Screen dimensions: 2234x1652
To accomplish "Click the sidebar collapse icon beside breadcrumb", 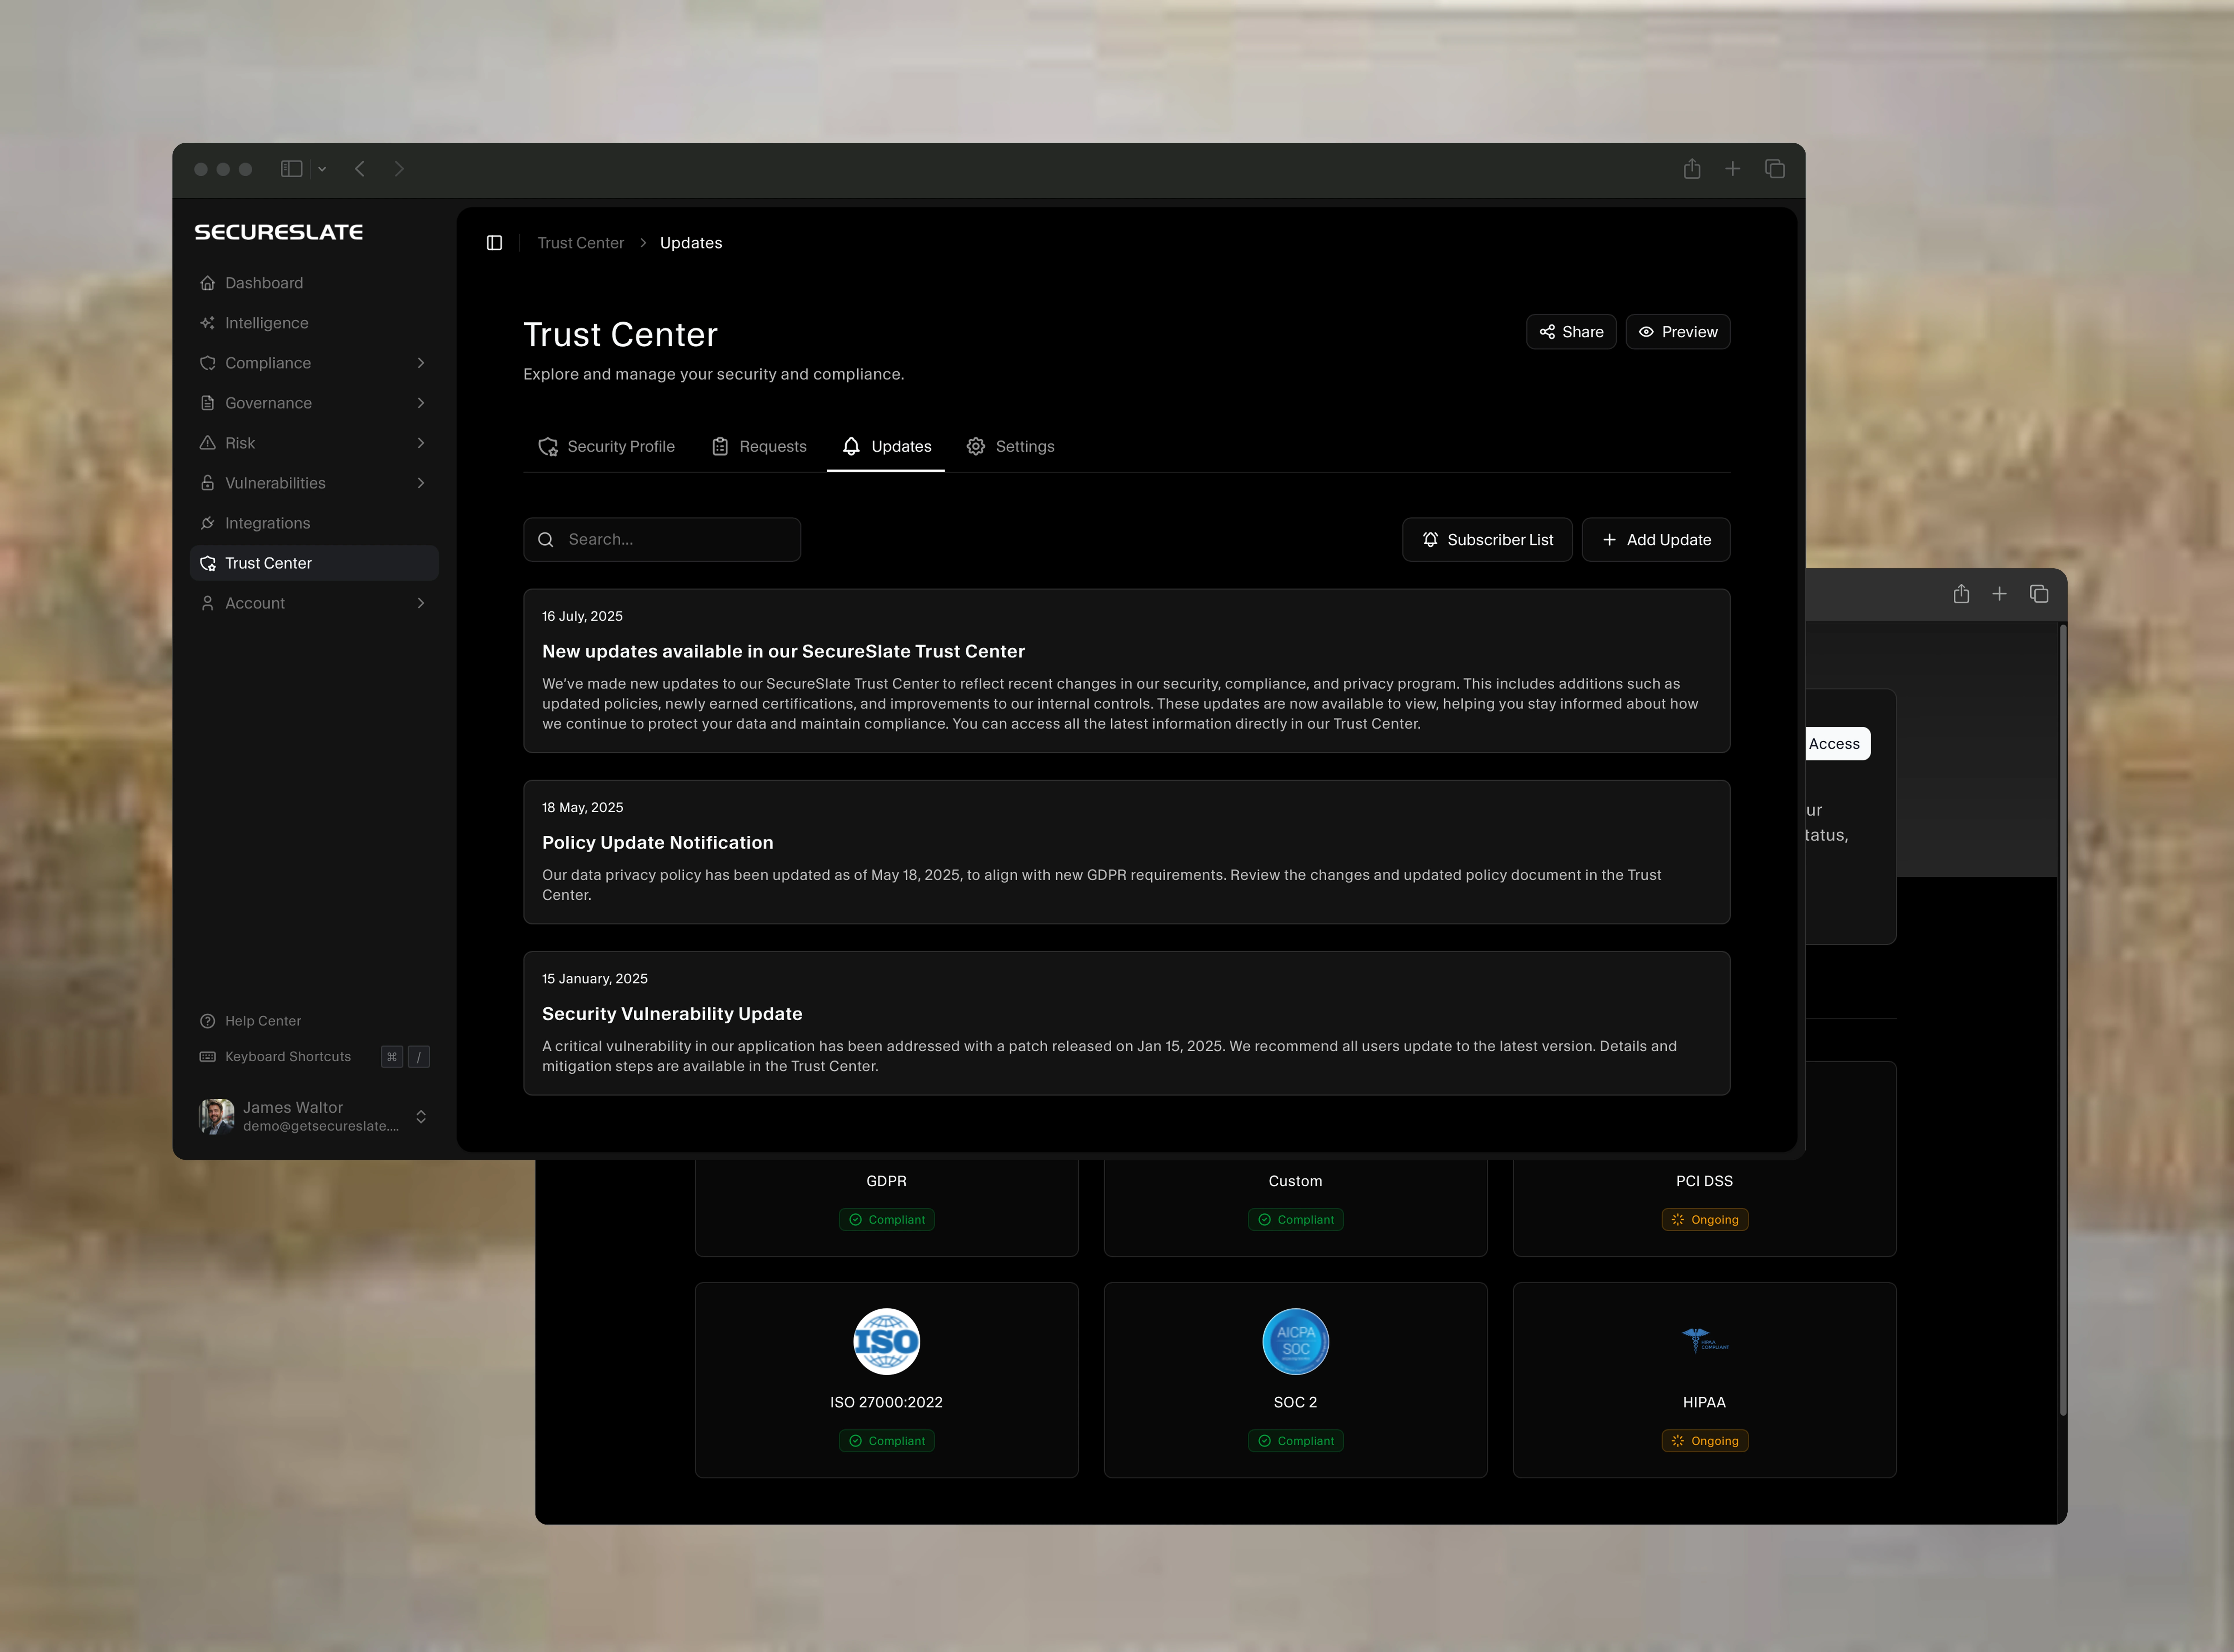I will (x=494, y=243).
